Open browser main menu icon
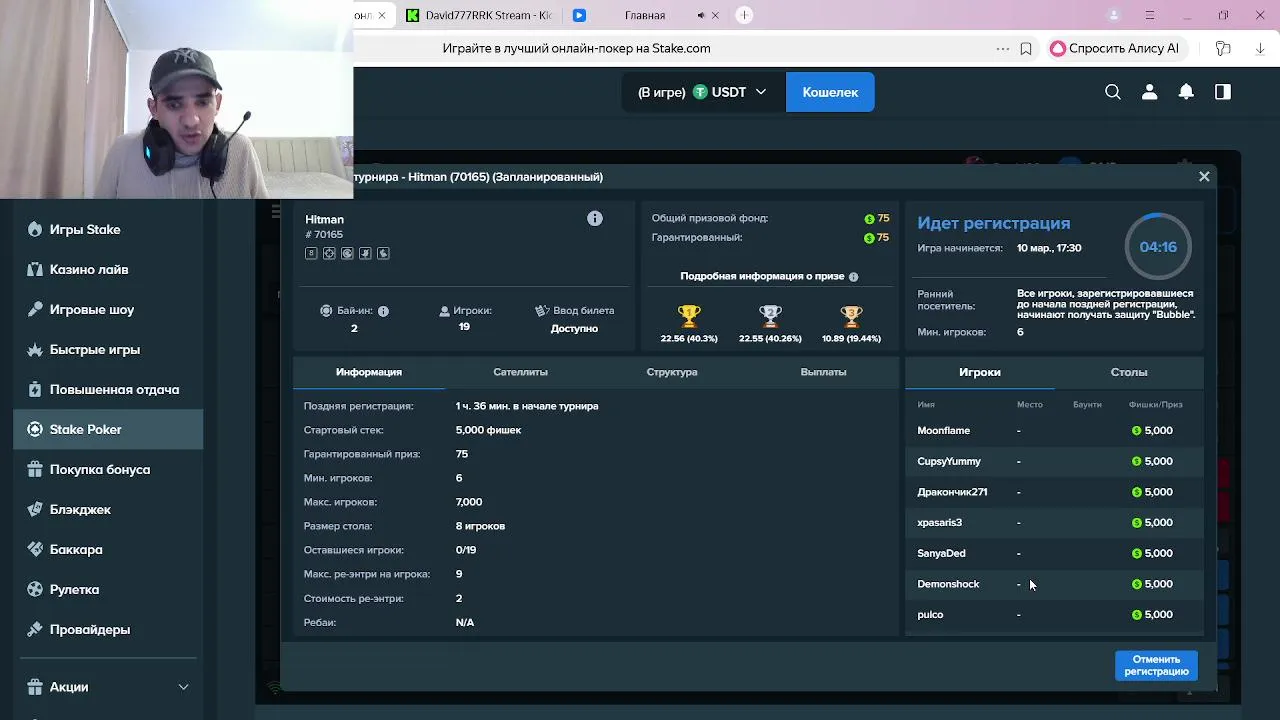1280x720 pixels. [x=1150, y=15]
